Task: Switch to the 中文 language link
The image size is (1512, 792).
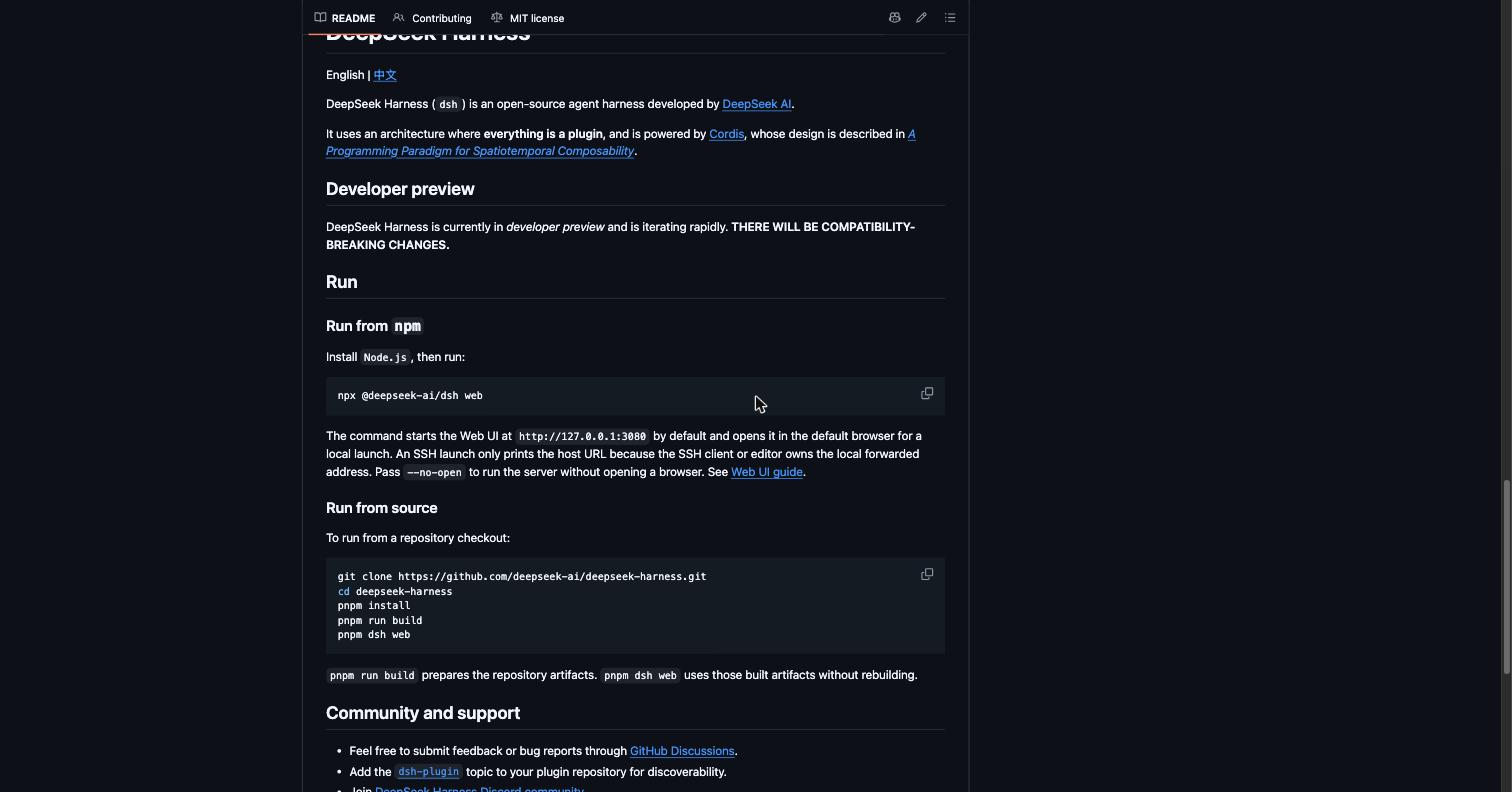Action: (385, 75)
